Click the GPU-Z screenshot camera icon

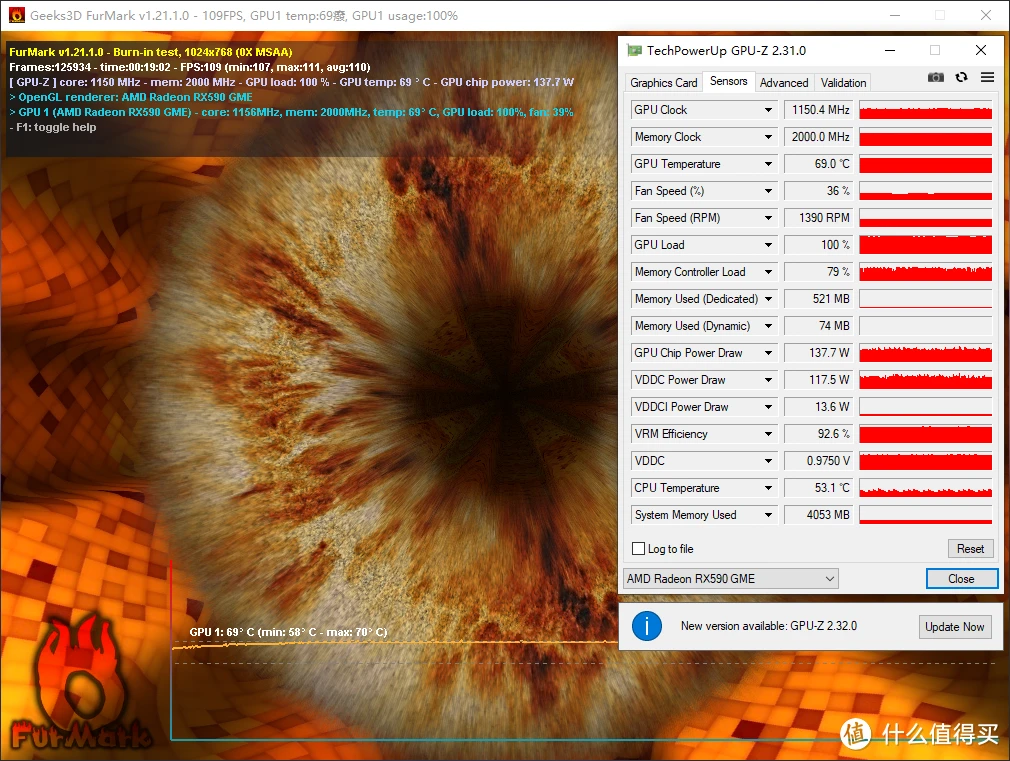tap(935, 77)
